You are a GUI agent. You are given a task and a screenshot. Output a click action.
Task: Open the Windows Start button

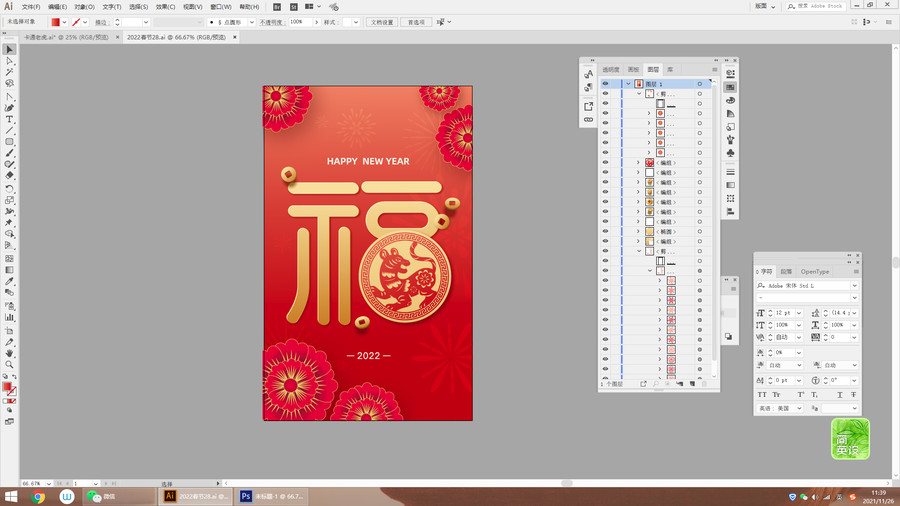pyautogui.click(x=10, y=496)
